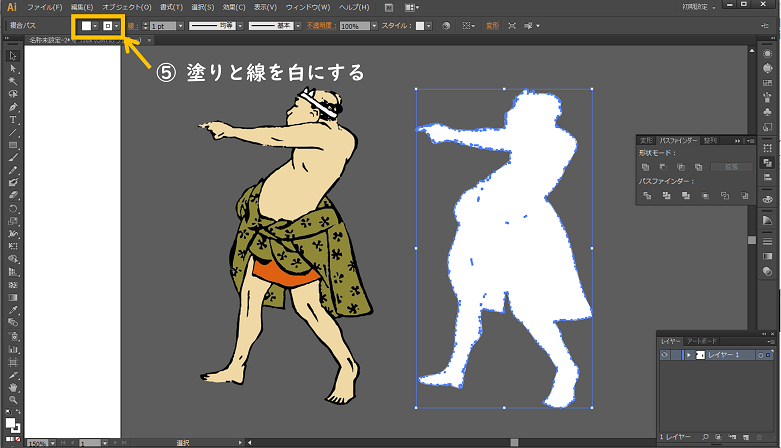Open the opacity 100% dropdown
This screenshot has height=448, width=781.
[374, 26]
